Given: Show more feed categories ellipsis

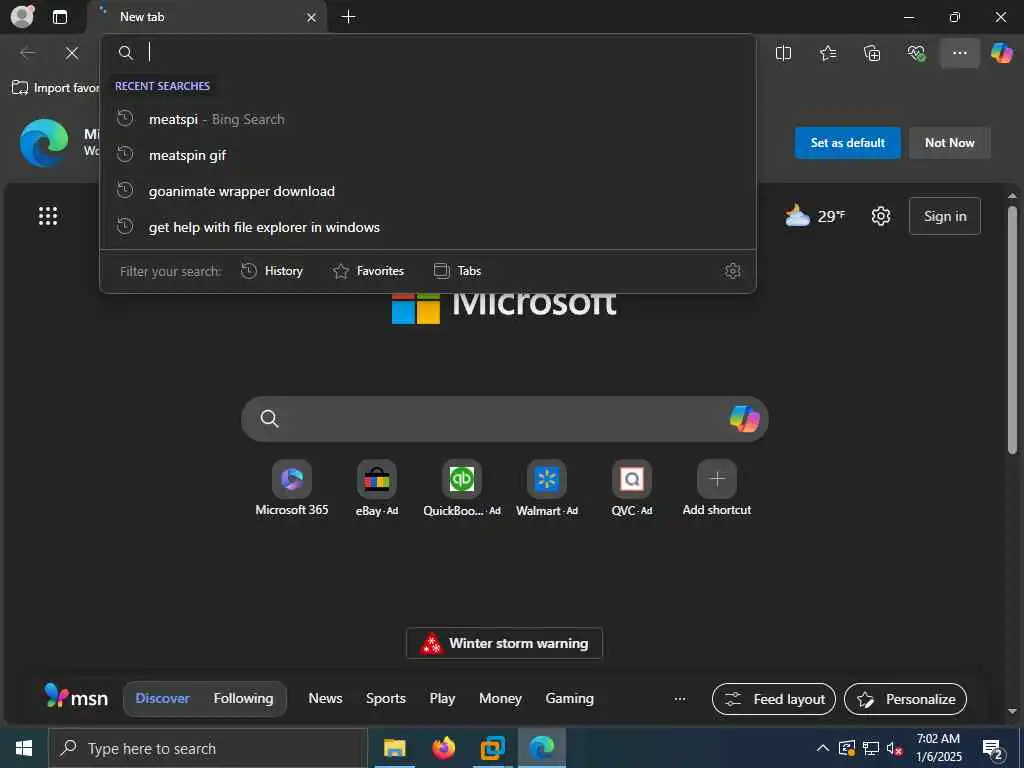Looking at the screenshot, I should [680, 699].
